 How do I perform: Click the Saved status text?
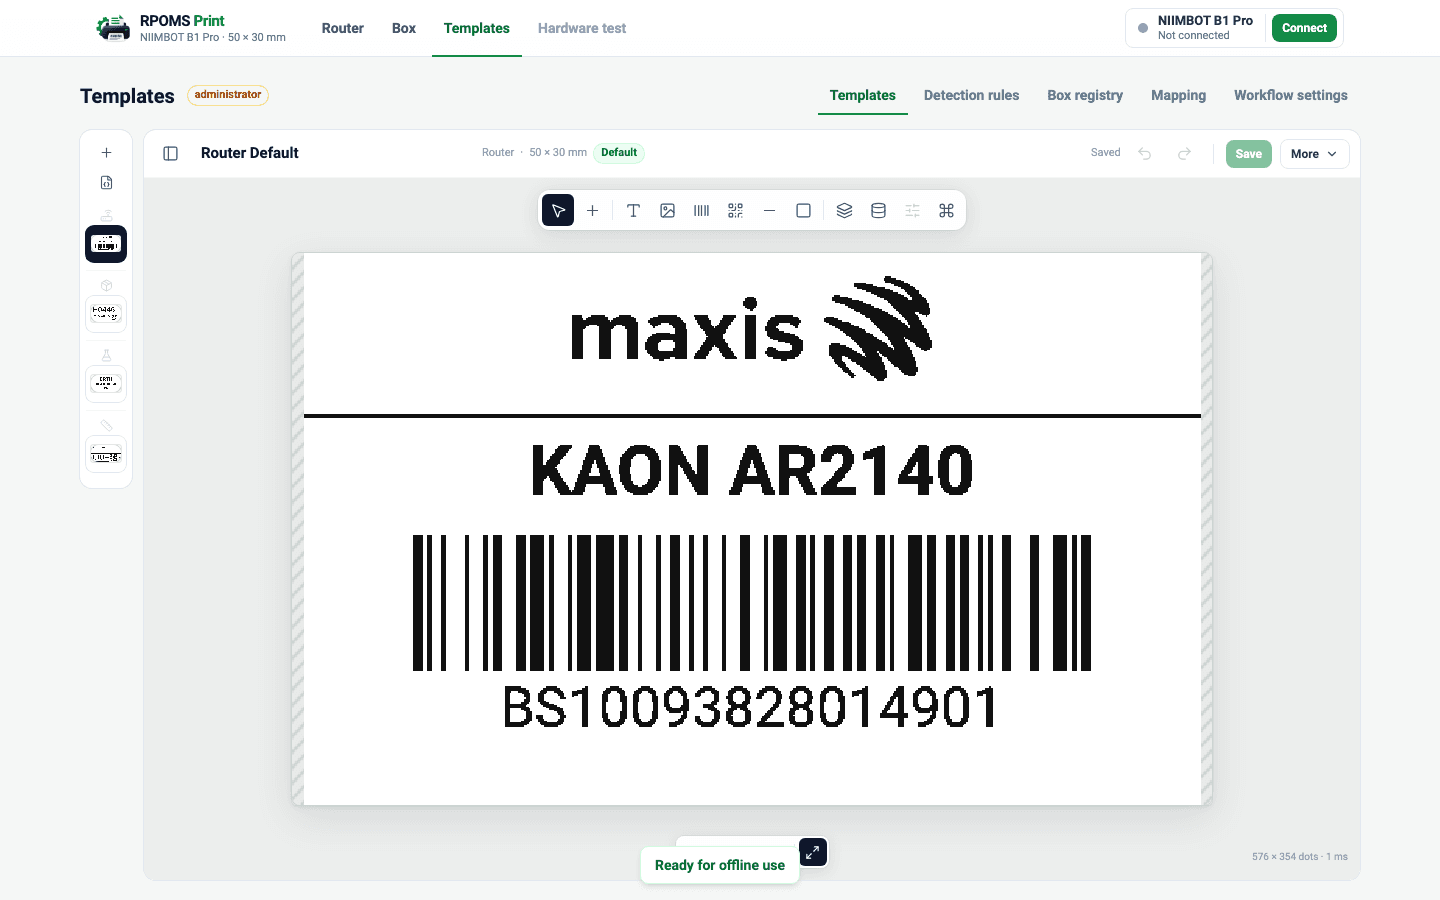pyautogui.click(x=1105, y=153)
